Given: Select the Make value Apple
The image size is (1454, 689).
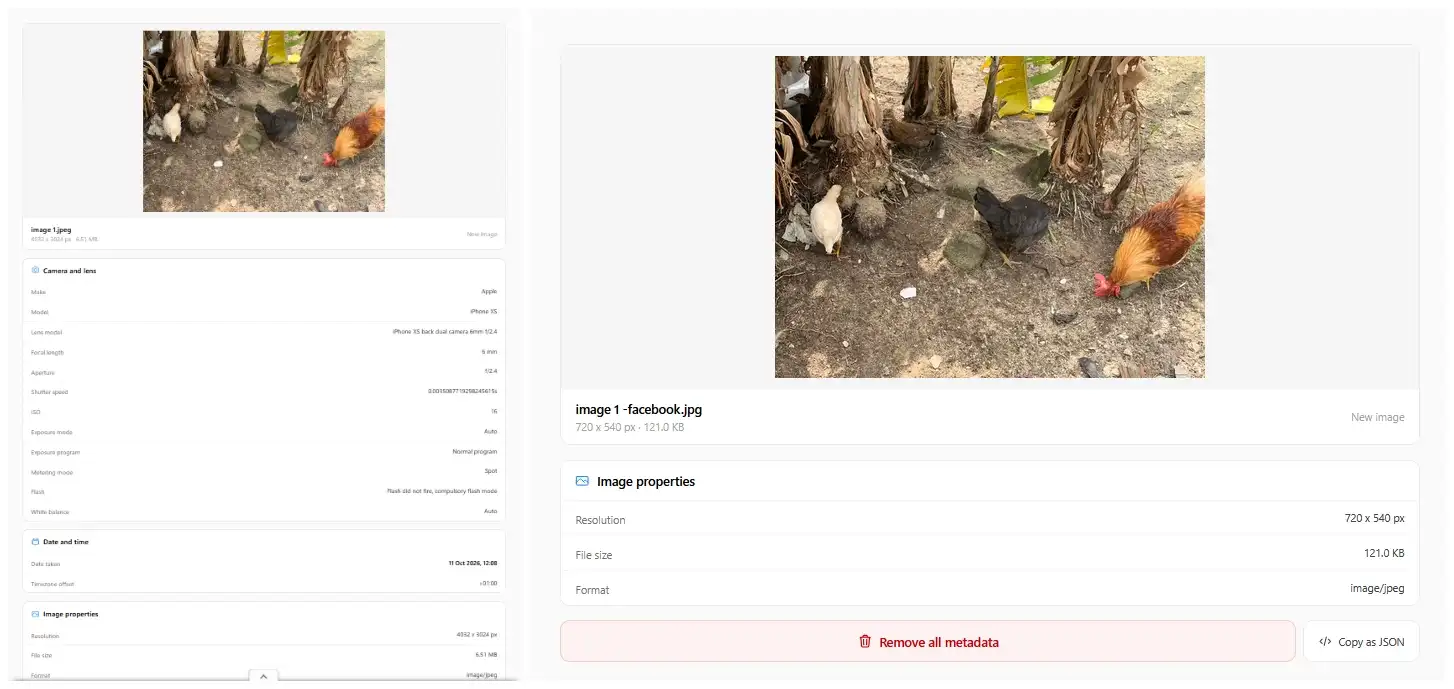Looking at the screenshot, I should [x=489, y=291].
